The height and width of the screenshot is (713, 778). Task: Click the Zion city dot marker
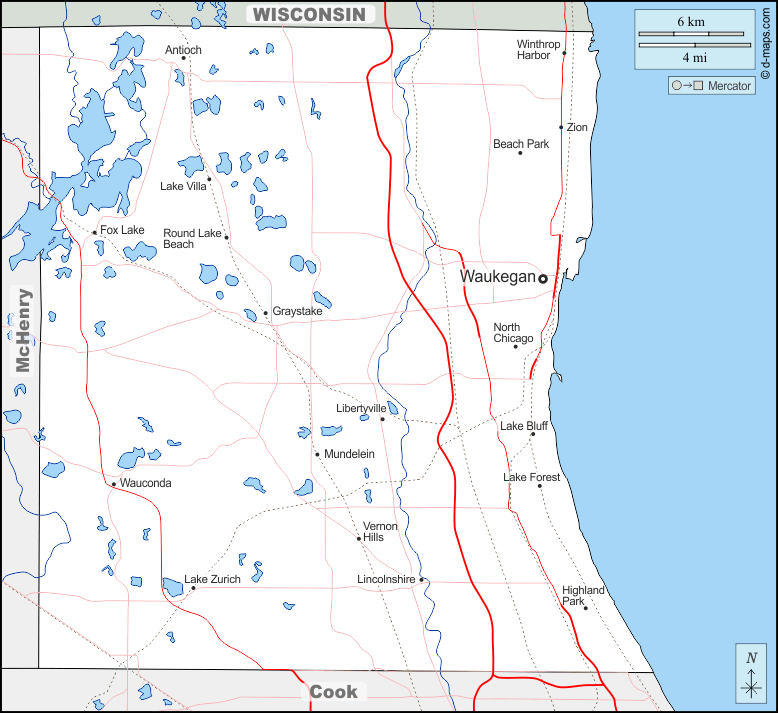click(x=561, y=127)
